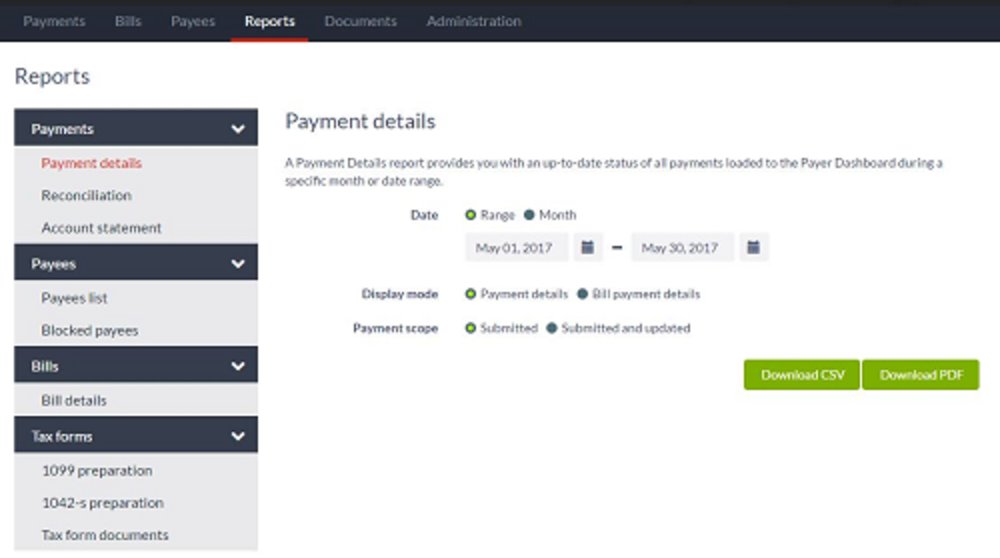The image size is (1000, 558).
Task: Open the end date calendar picker
Action: 753,247
